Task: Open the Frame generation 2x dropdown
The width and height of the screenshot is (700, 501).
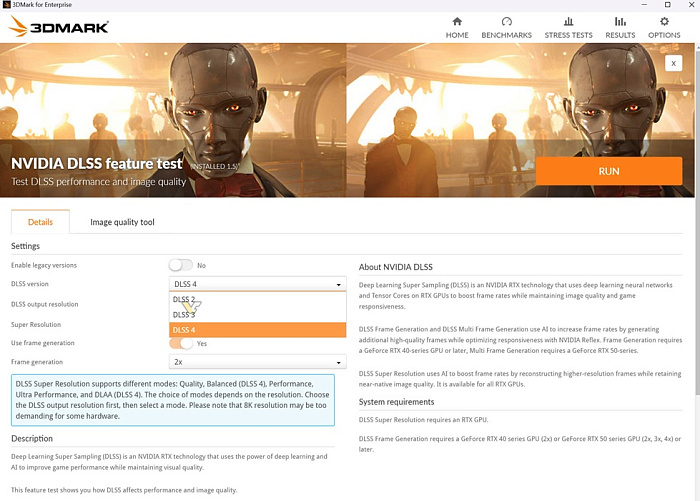Action: (258, 362)
